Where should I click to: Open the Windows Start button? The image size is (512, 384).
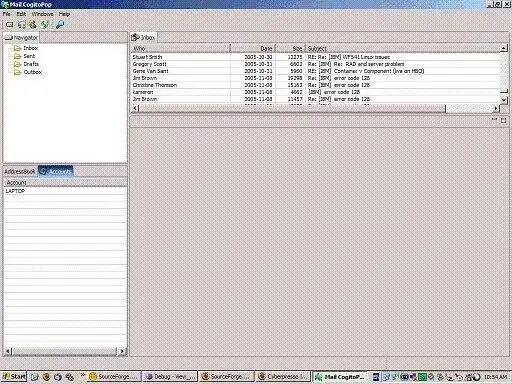14,377
